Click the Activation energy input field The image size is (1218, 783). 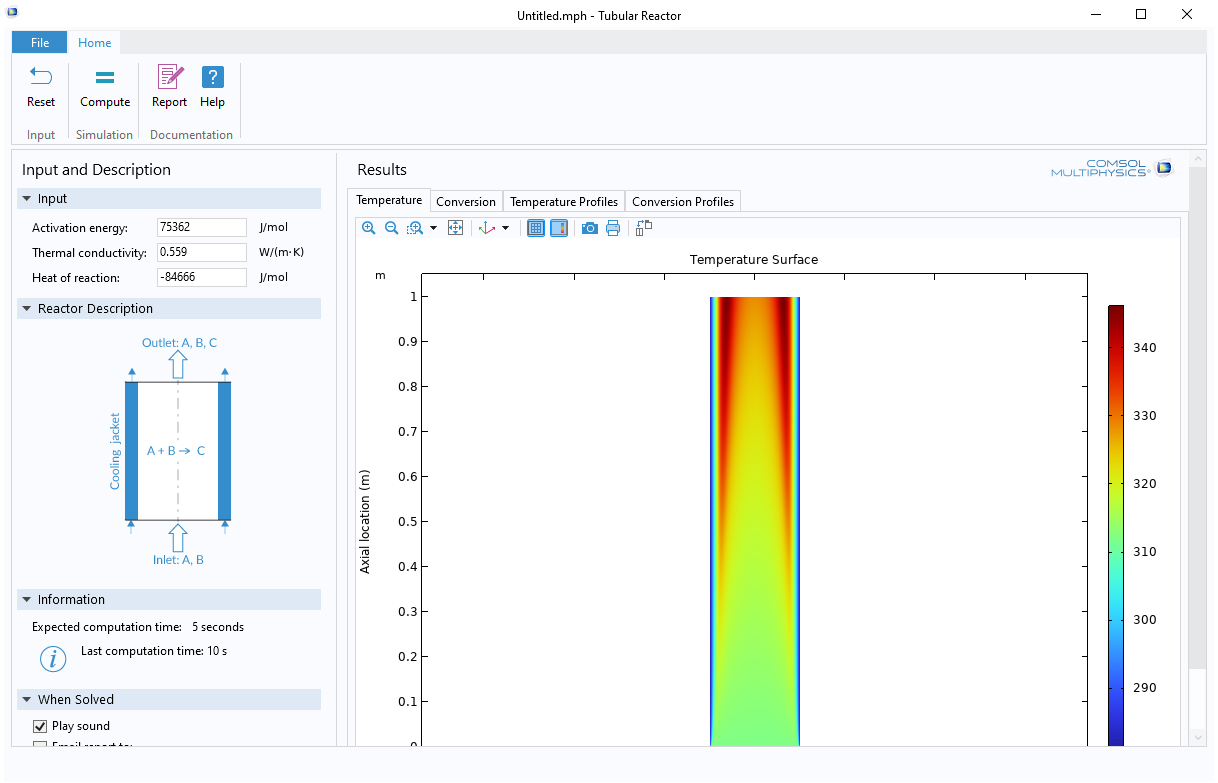point(201,227)
